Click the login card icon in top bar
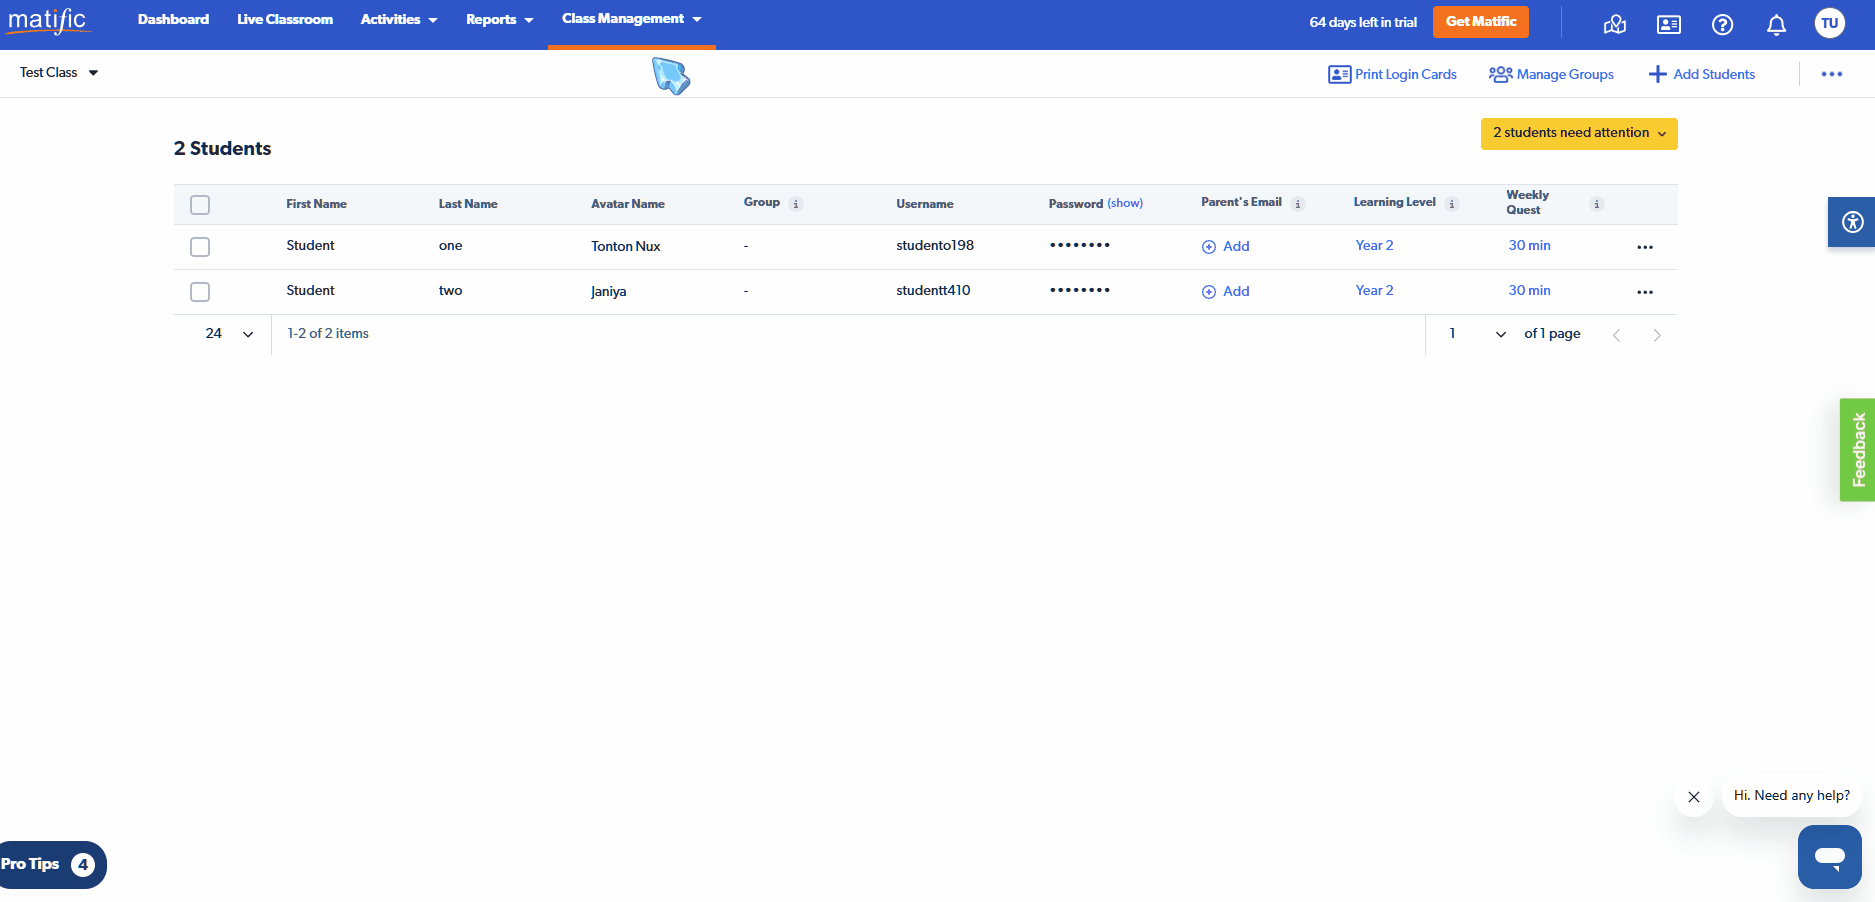This screenshot has height=902, width=1875. (x=1668, y=25)
